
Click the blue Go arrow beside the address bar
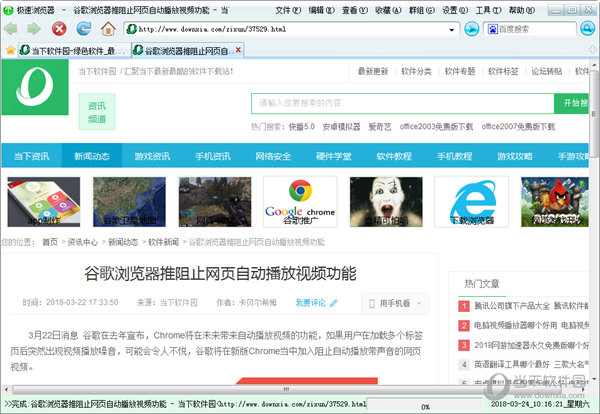click(x=471, y=29)
